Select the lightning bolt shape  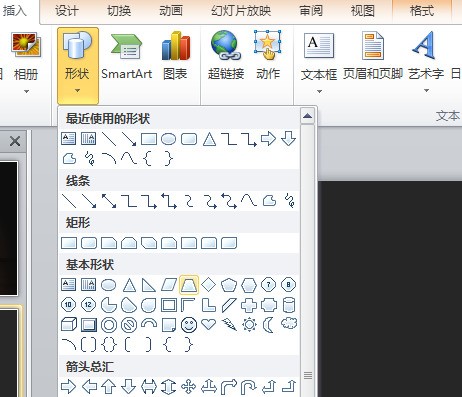(x=229, y=324)
